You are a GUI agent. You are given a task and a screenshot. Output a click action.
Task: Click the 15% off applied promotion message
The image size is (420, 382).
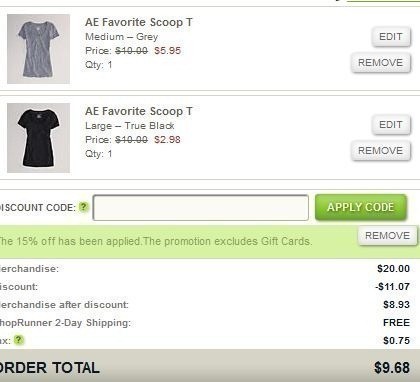tap(156, 241)
